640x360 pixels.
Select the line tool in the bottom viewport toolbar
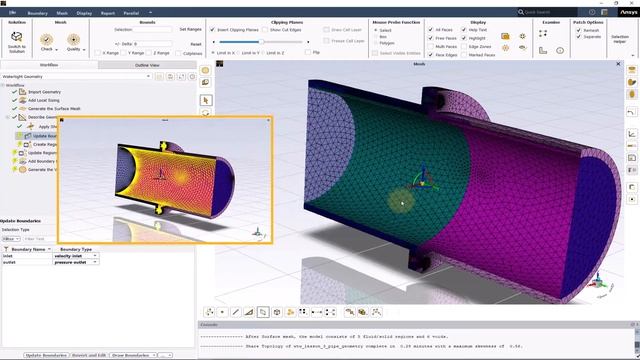point(236,312)
